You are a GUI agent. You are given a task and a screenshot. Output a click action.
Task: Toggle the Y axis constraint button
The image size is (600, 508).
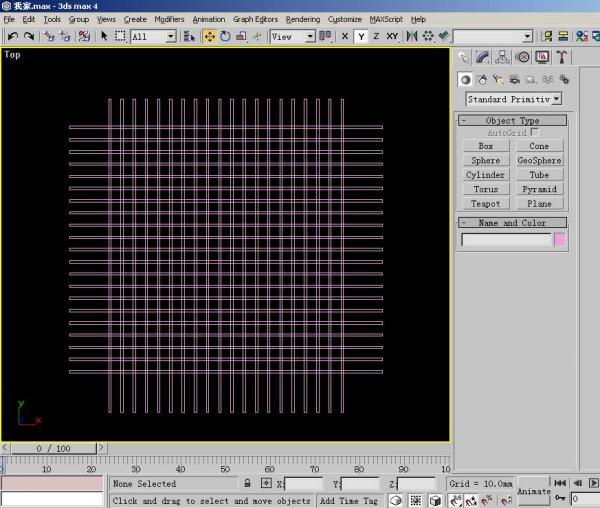click(361, 36)
